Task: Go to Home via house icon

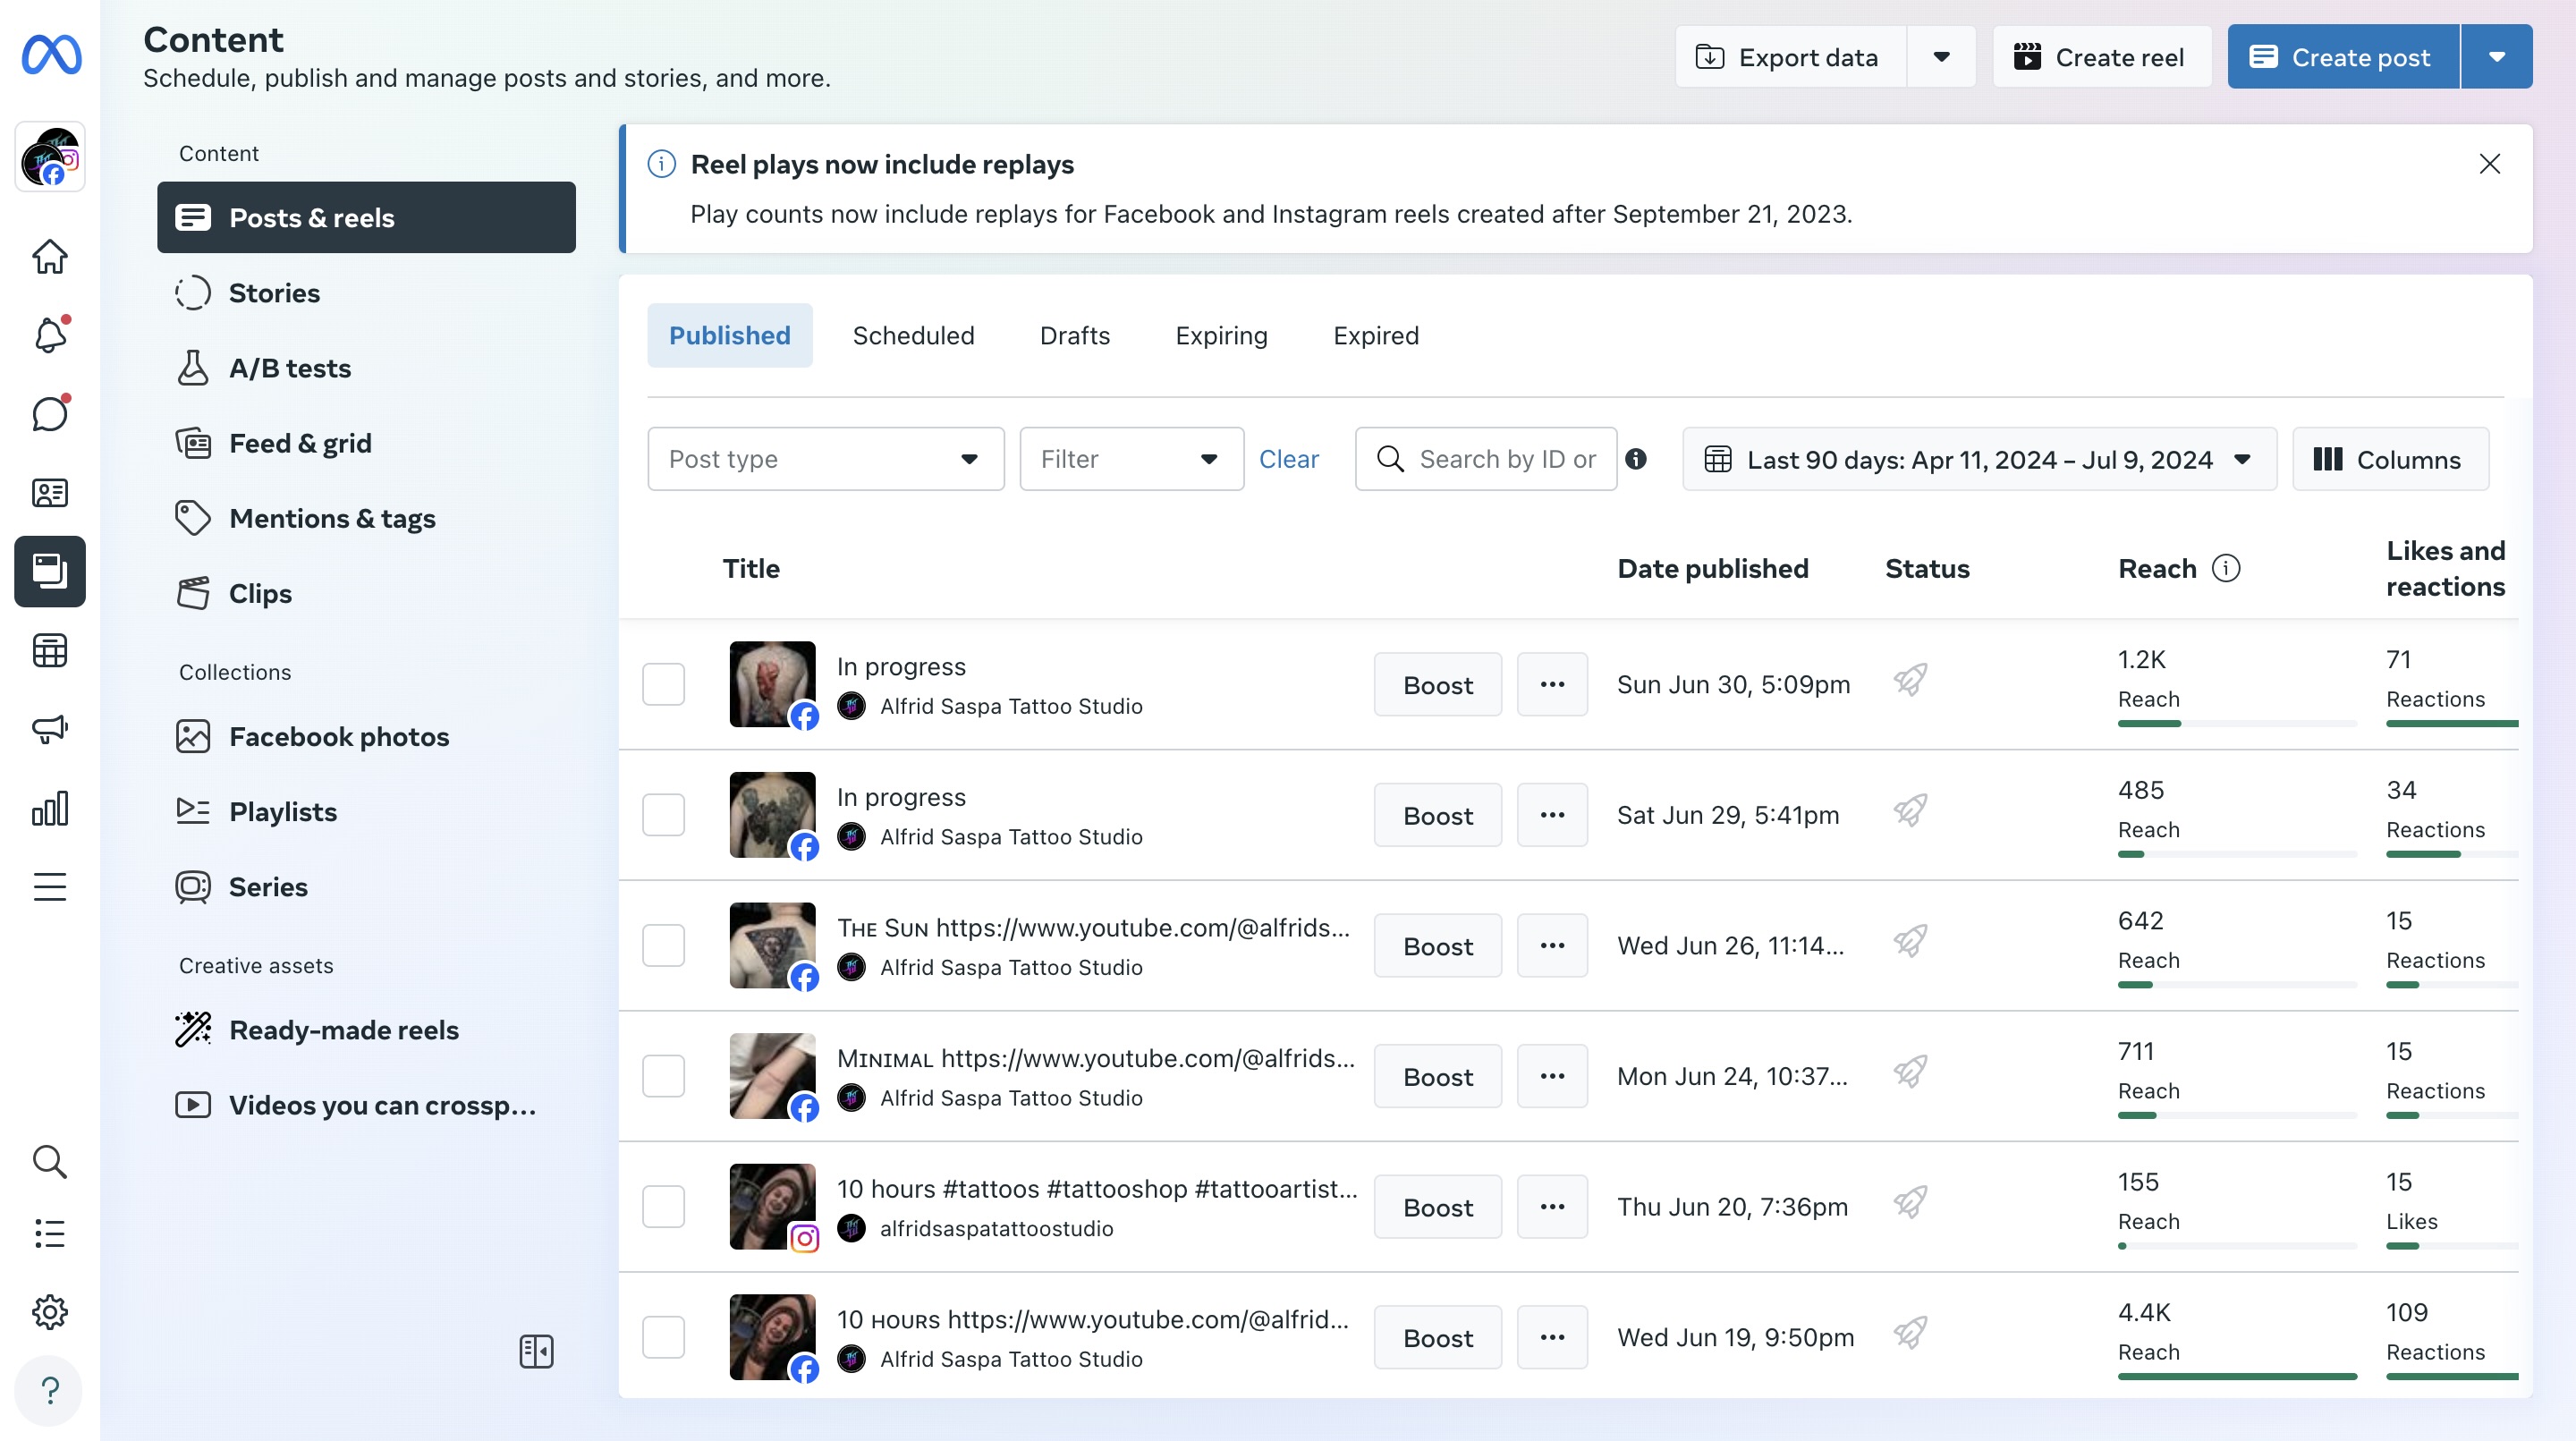Action: tap(50, 257)
